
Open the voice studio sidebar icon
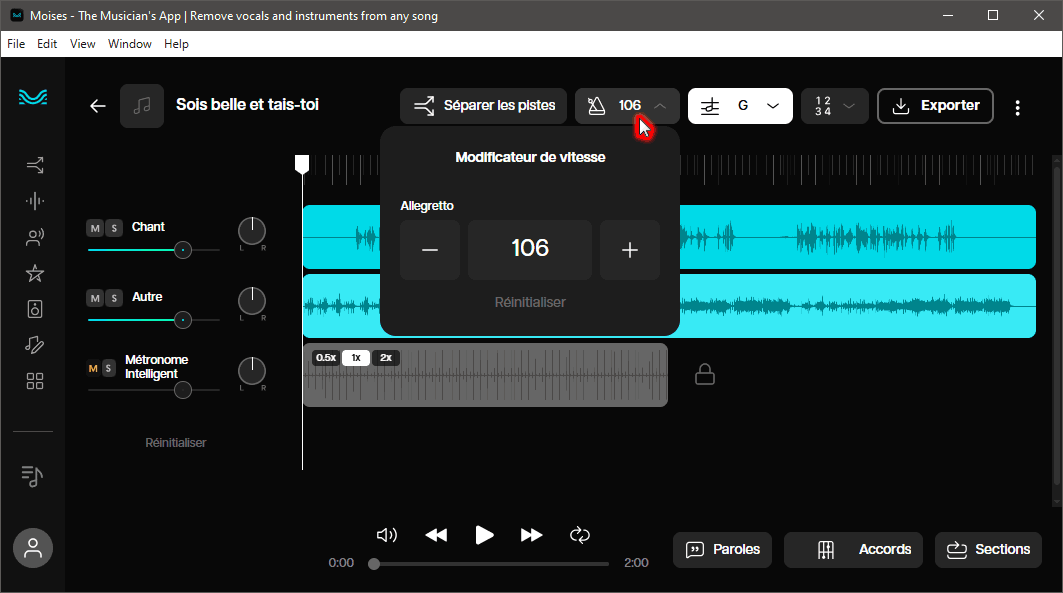[x=35, y=237]
